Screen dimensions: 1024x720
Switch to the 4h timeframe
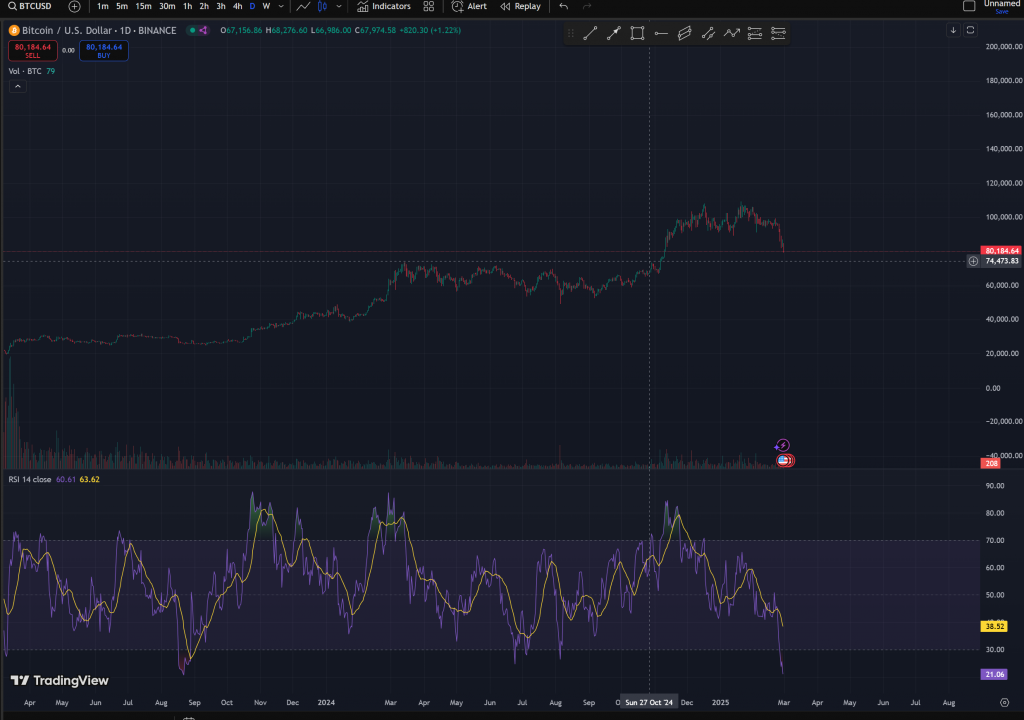pyautogui.click(x=237, y=6)
